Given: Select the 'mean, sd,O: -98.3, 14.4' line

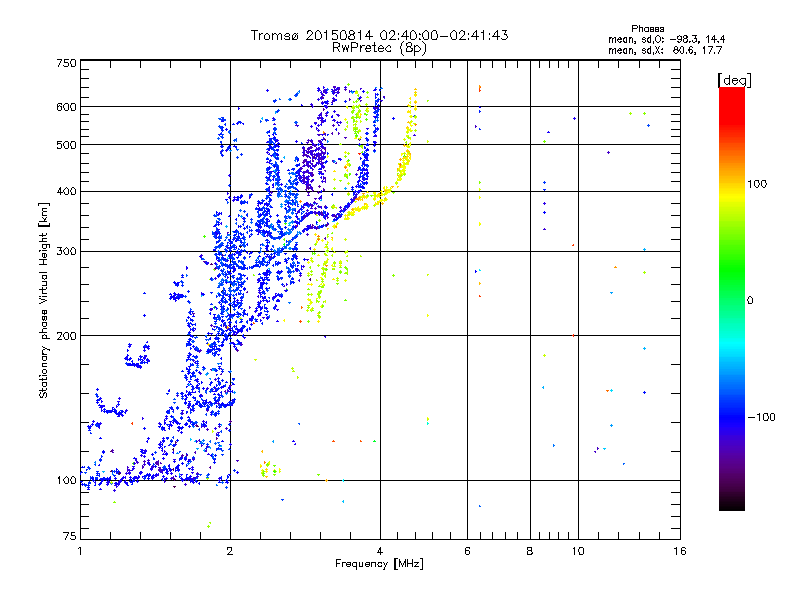Looking at the screenshot, I should [x=666, y=39].
